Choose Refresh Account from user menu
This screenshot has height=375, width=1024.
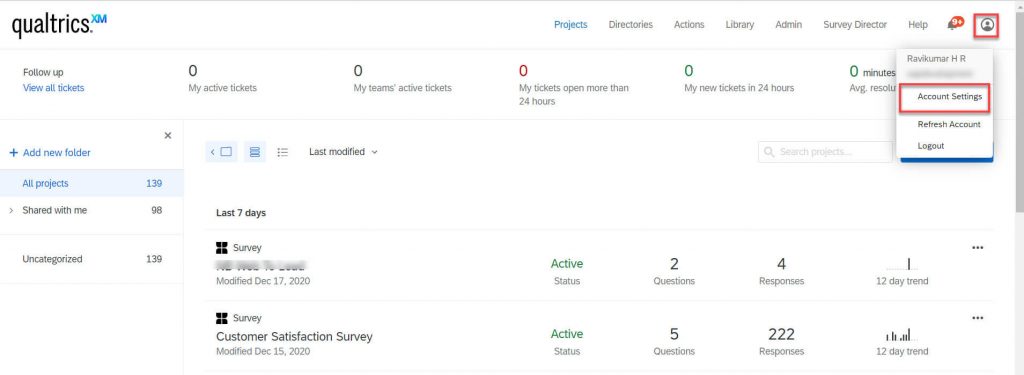click(x=949, y=124)
